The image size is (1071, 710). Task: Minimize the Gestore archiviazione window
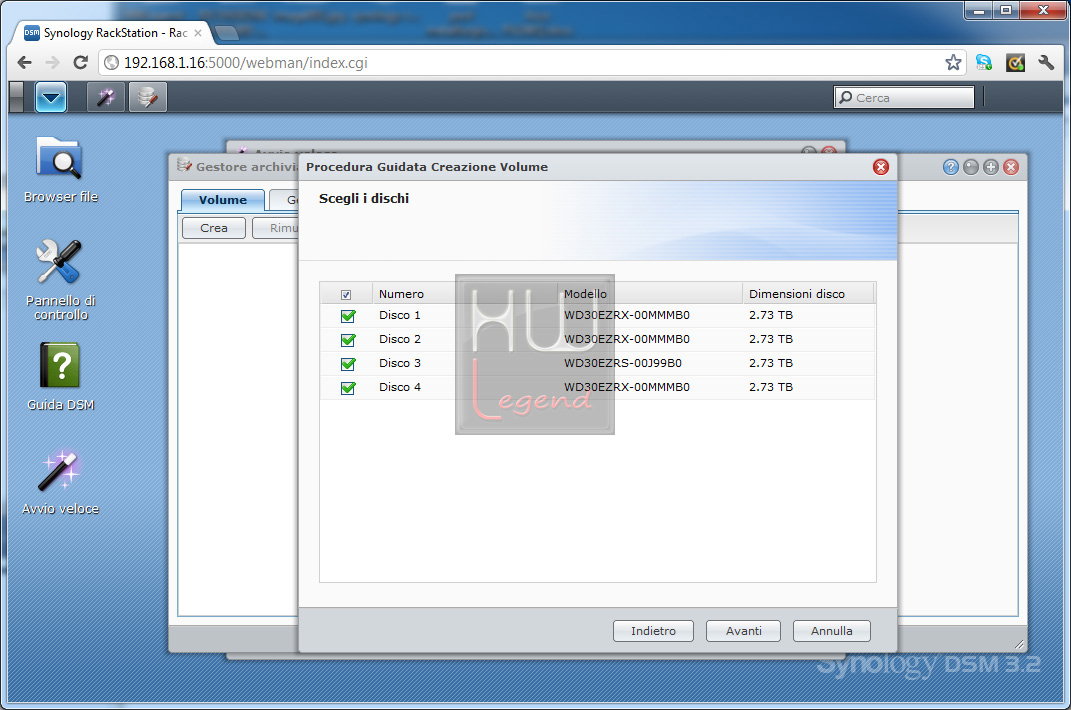[971, 167]
